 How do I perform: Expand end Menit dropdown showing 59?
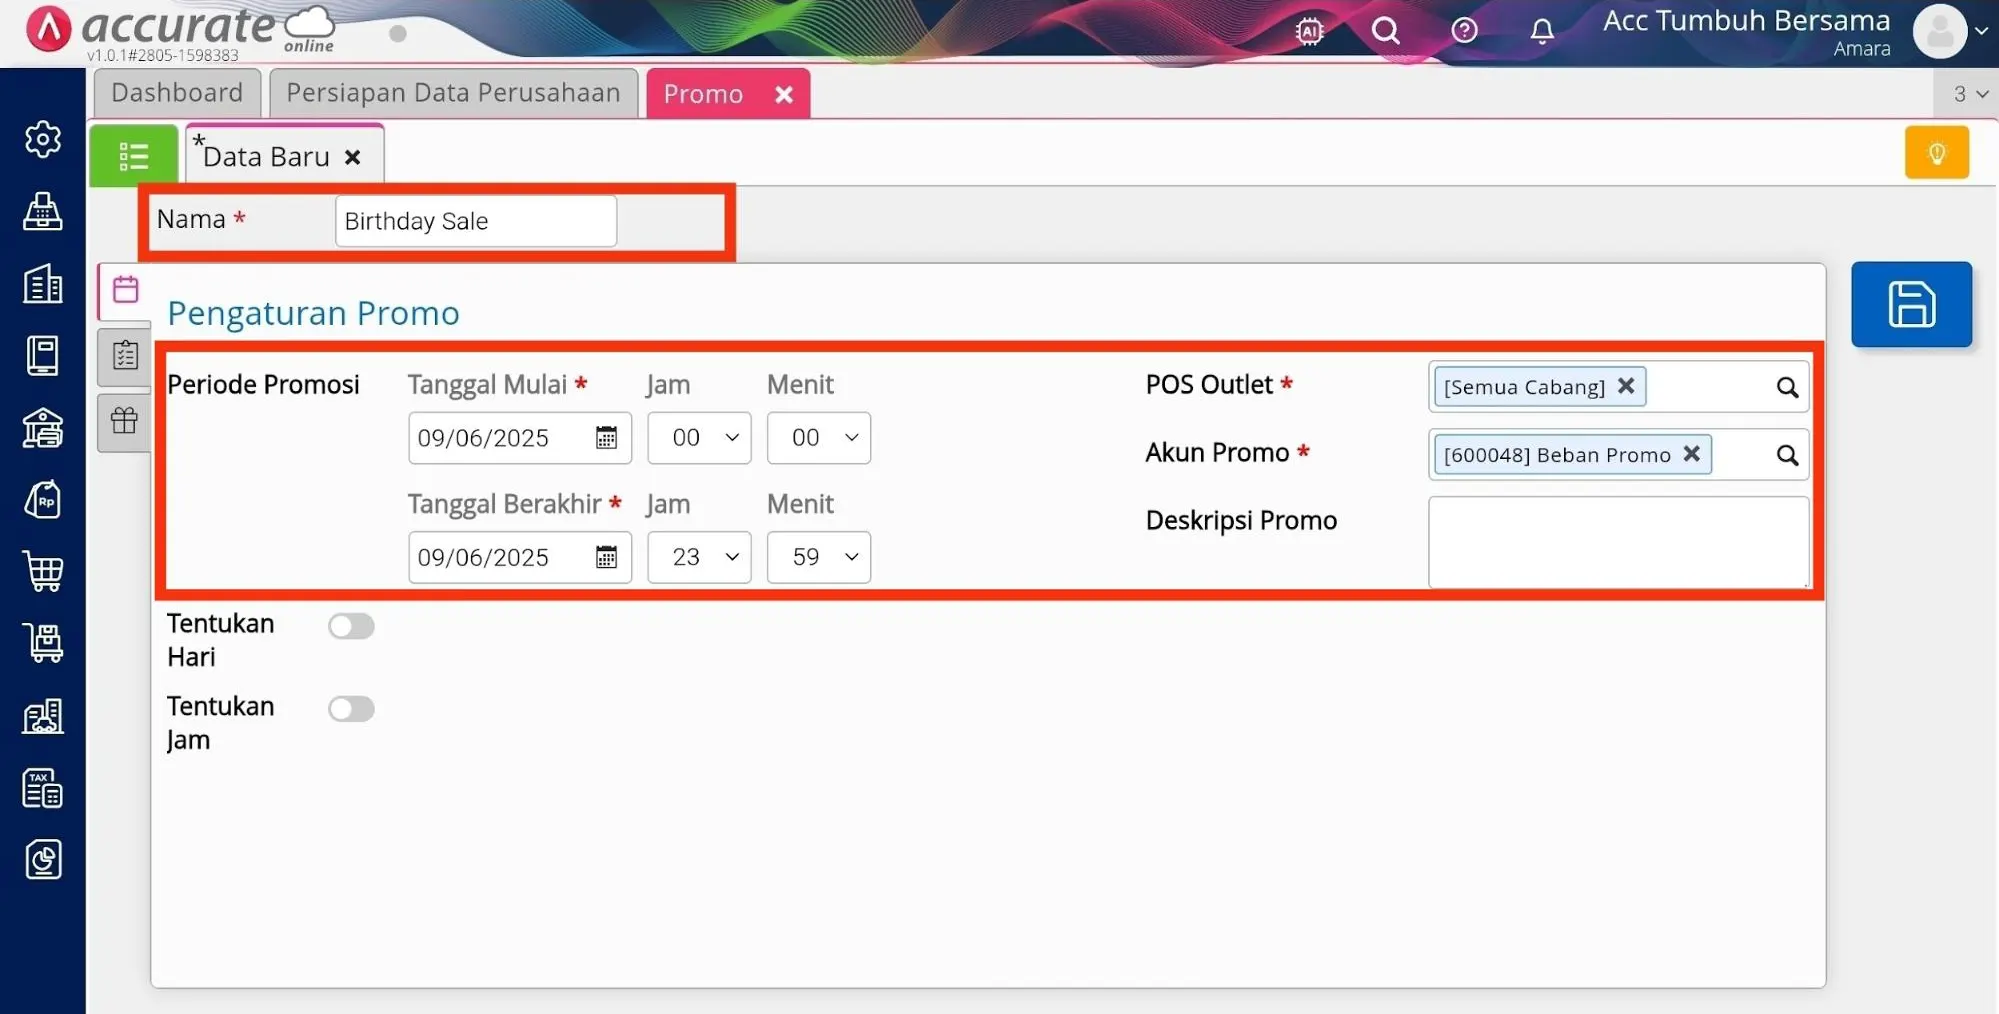point(819,557)
